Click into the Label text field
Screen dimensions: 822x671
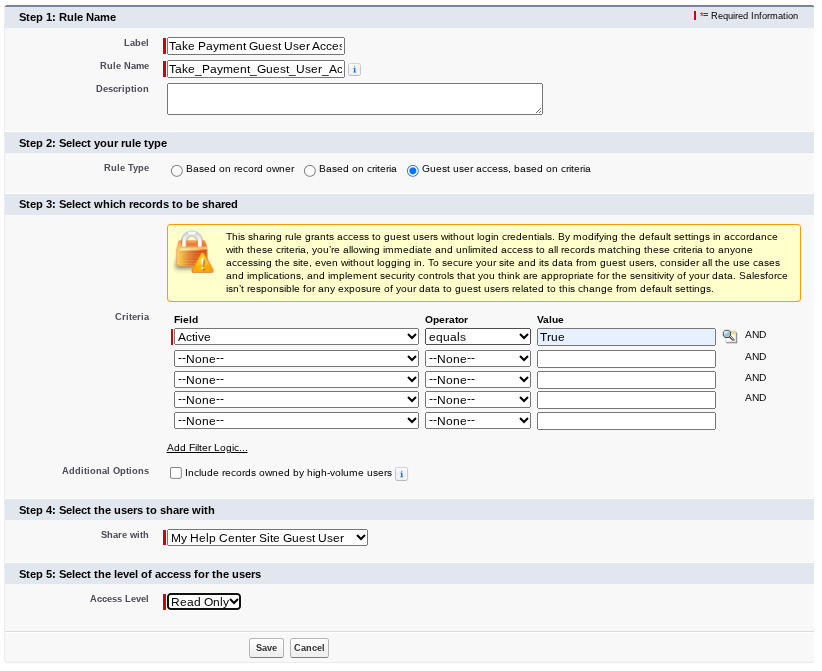(x=256, y=46)
